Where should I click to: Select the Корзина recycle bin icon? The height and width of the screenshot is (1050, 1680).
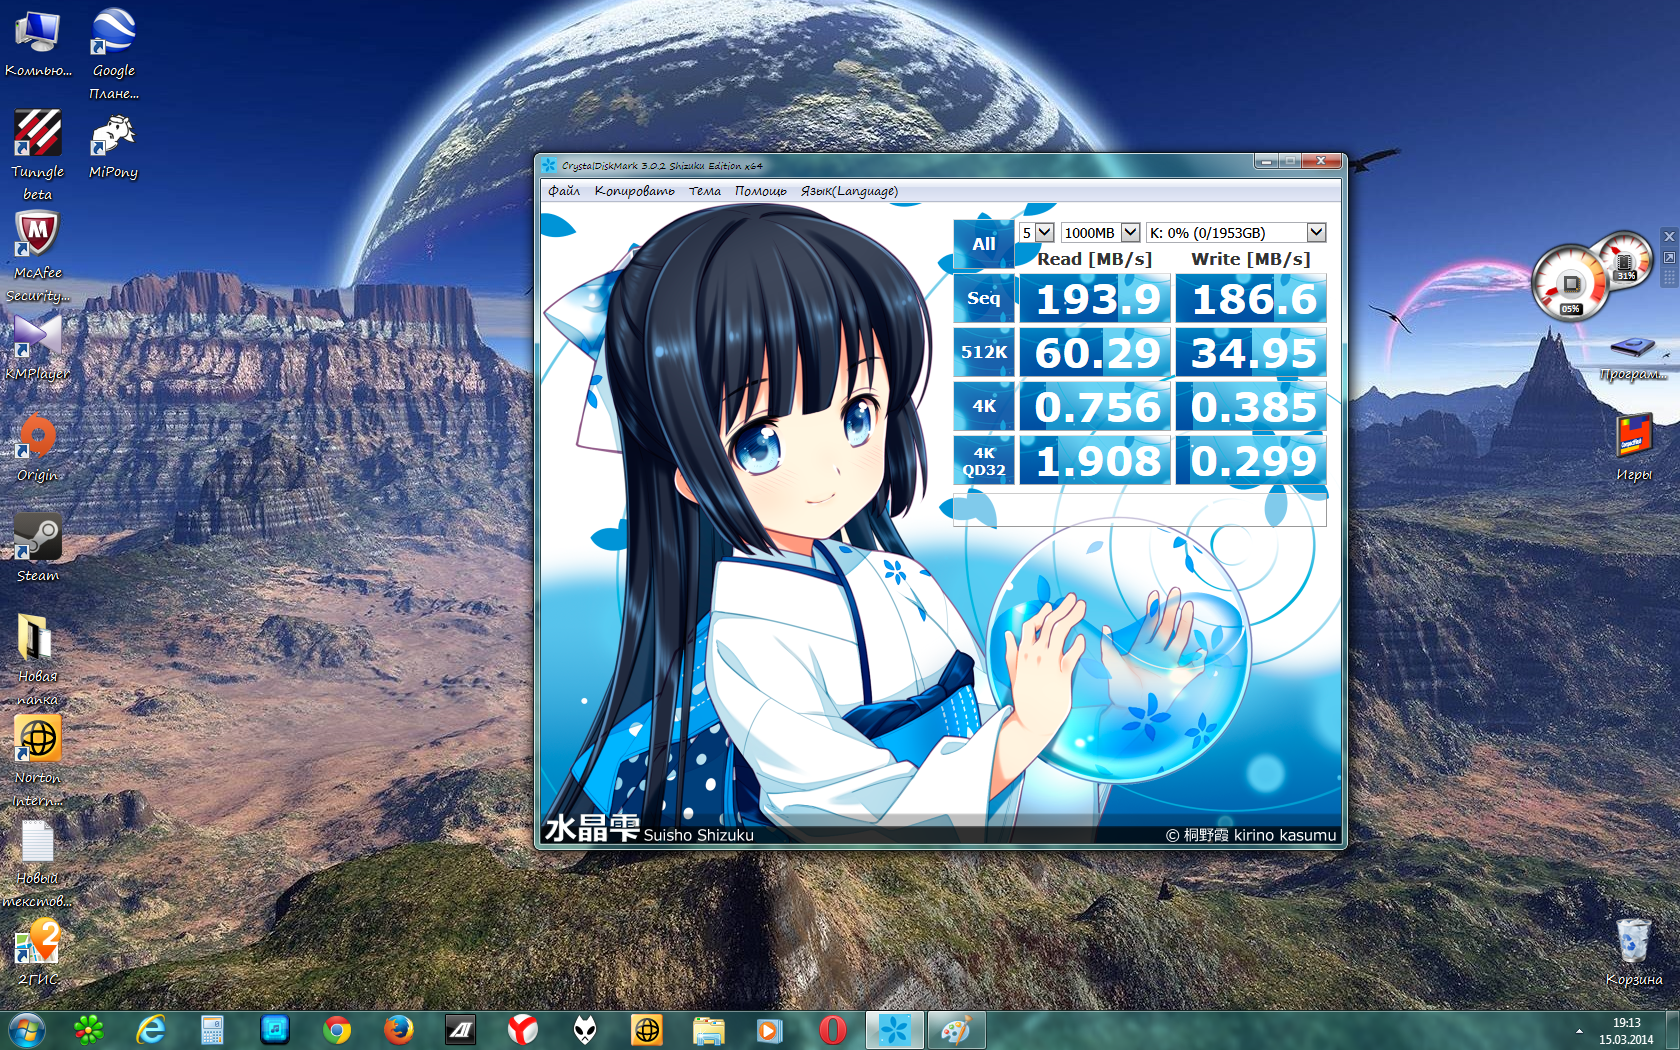pos(1633,952)
